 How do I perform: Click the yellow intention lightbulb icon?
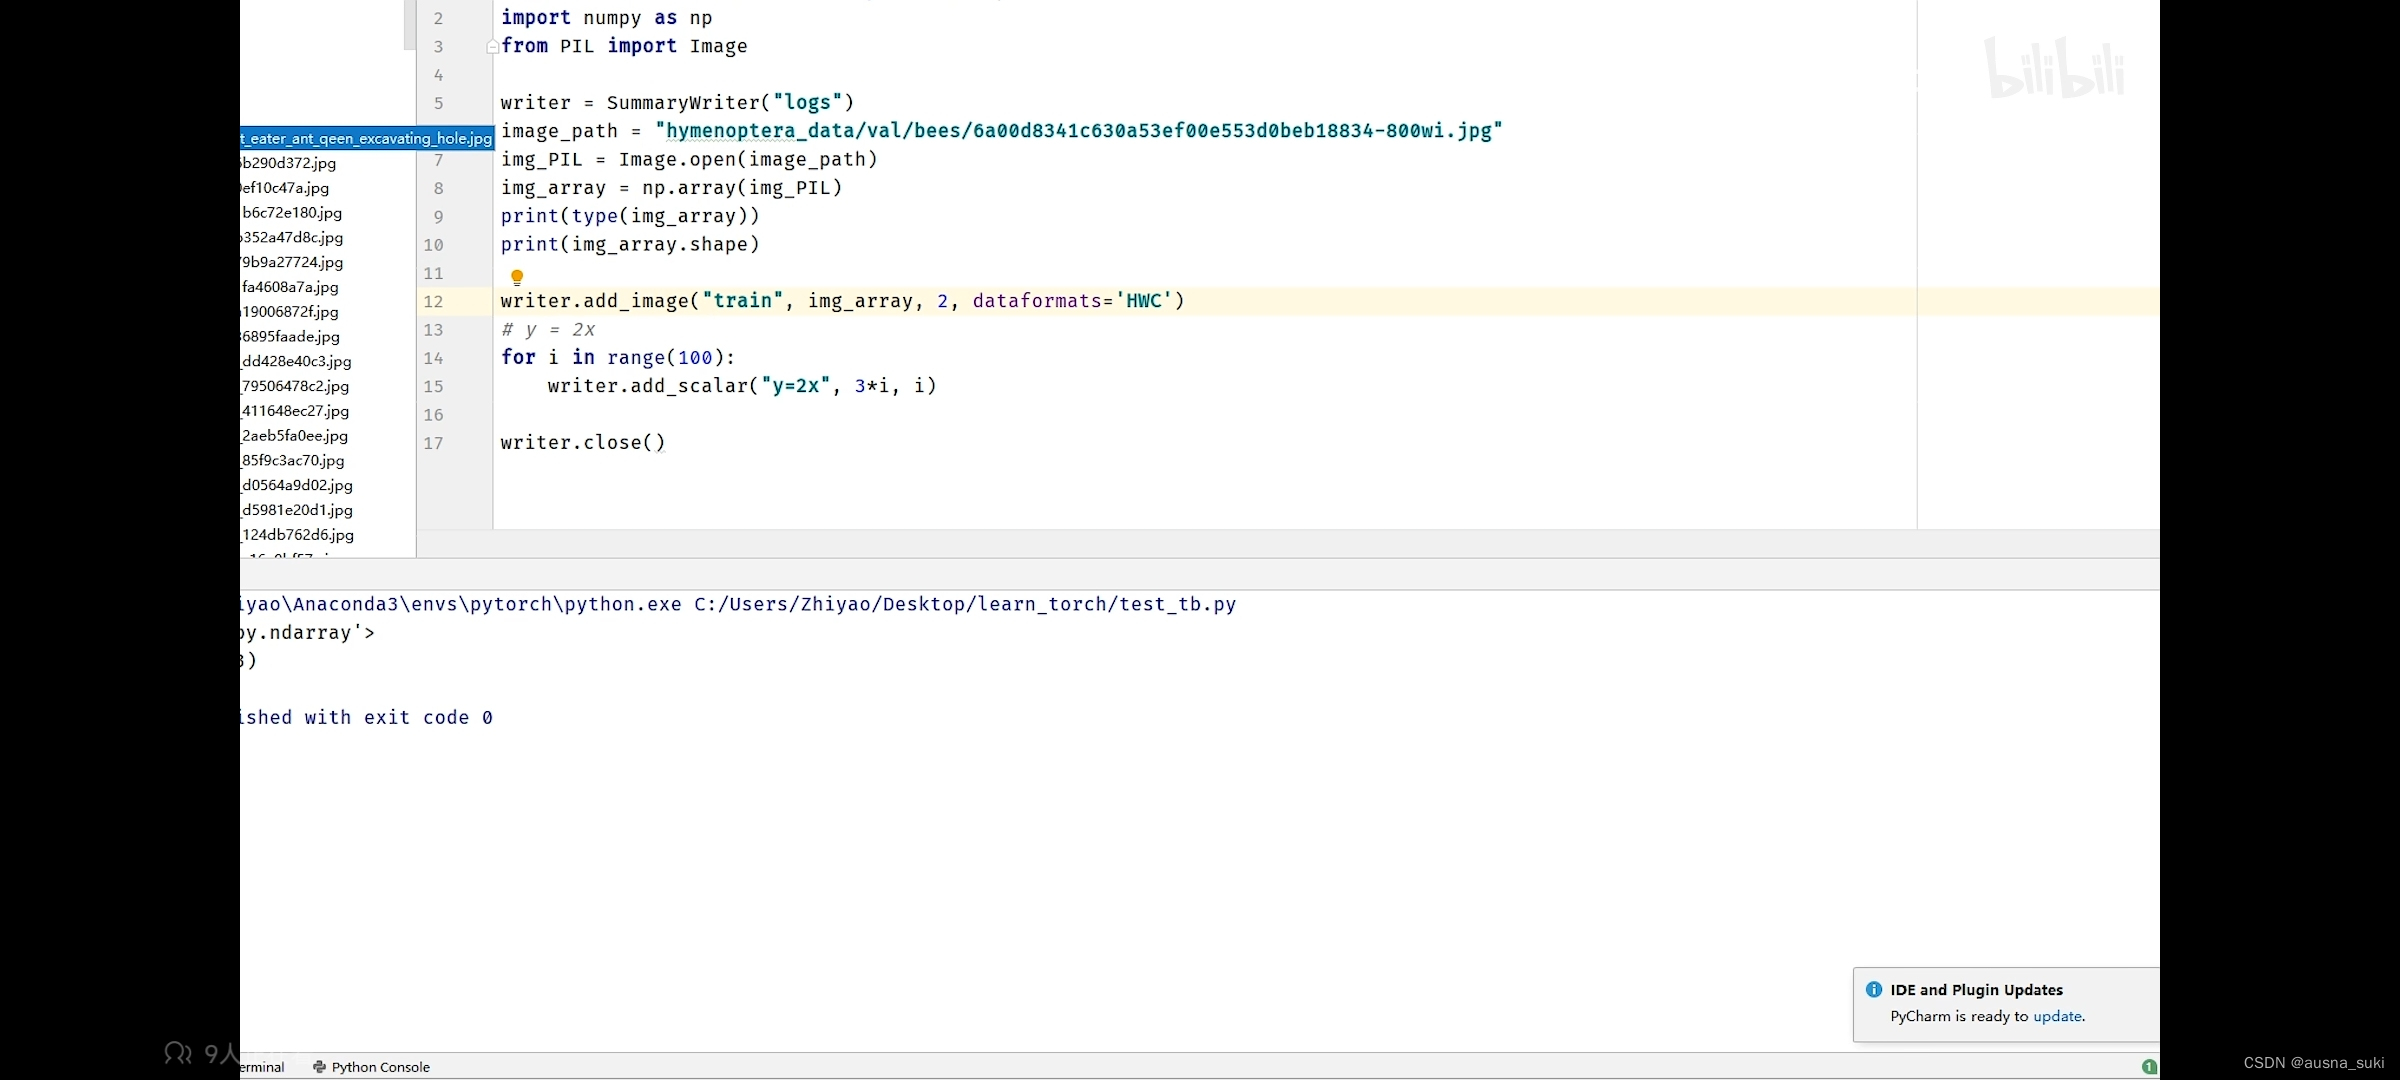click(x=517, y=277)
